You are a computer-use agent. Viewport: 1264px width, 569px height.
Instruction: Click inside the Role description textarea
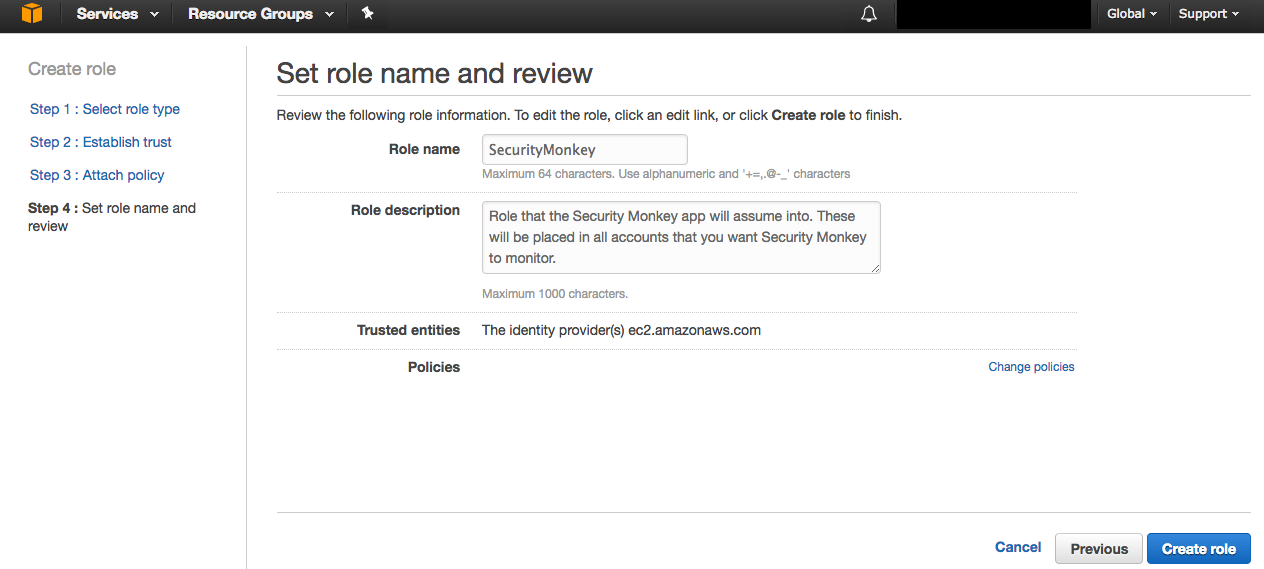tap(681, 237)
